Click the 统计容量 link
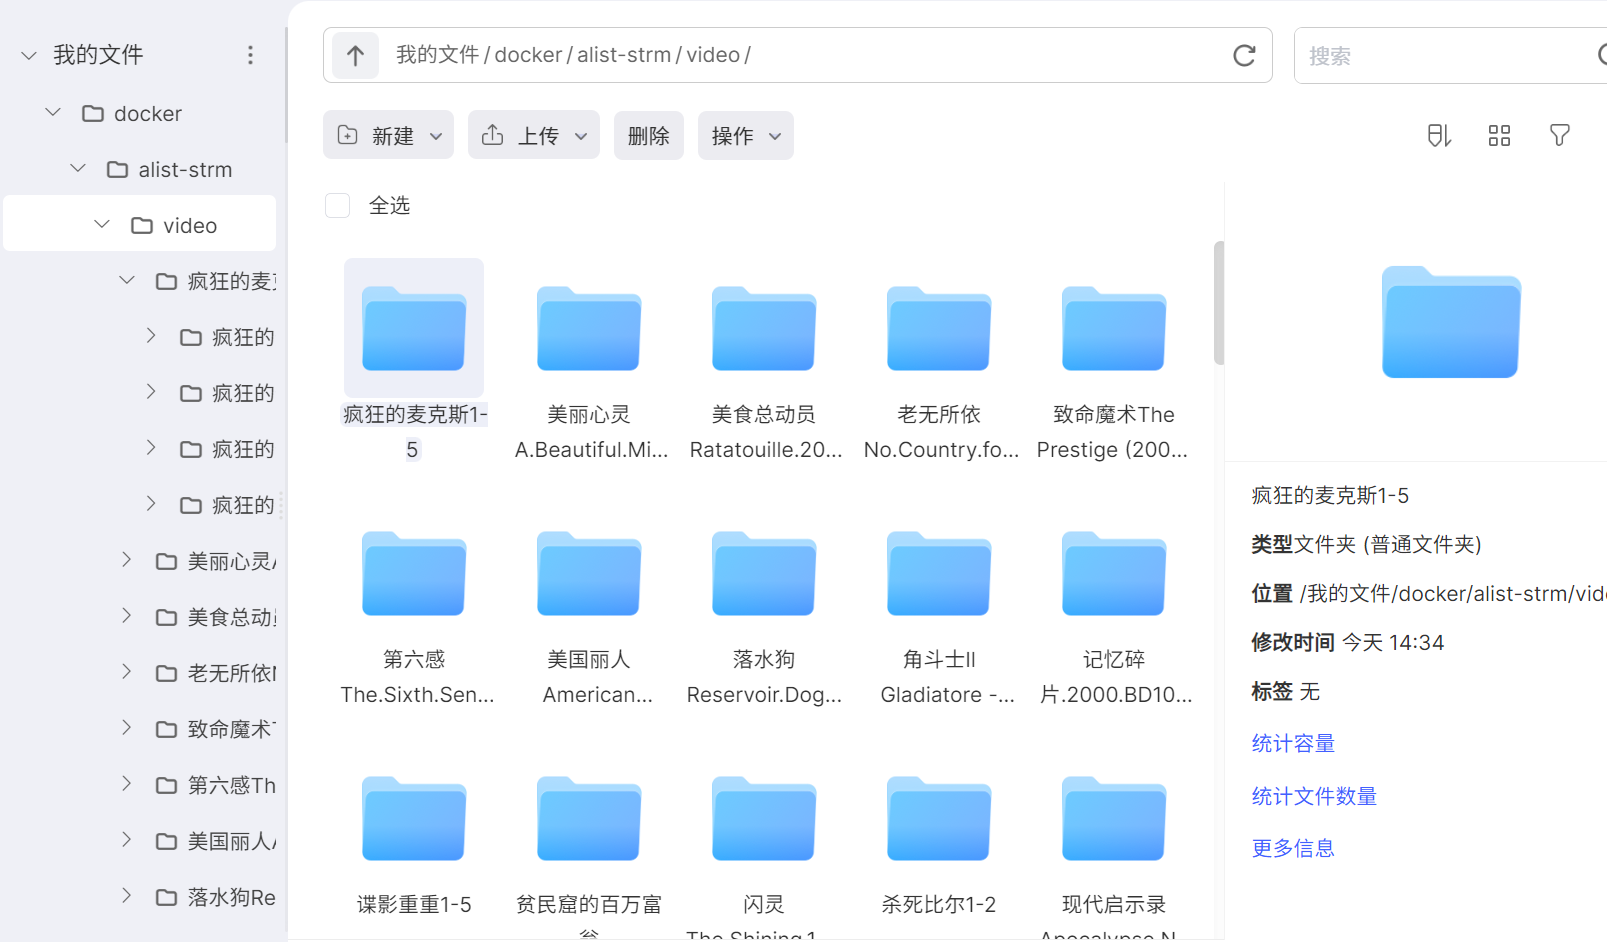Screen dimensions: 1607x942 point(1293,744)
